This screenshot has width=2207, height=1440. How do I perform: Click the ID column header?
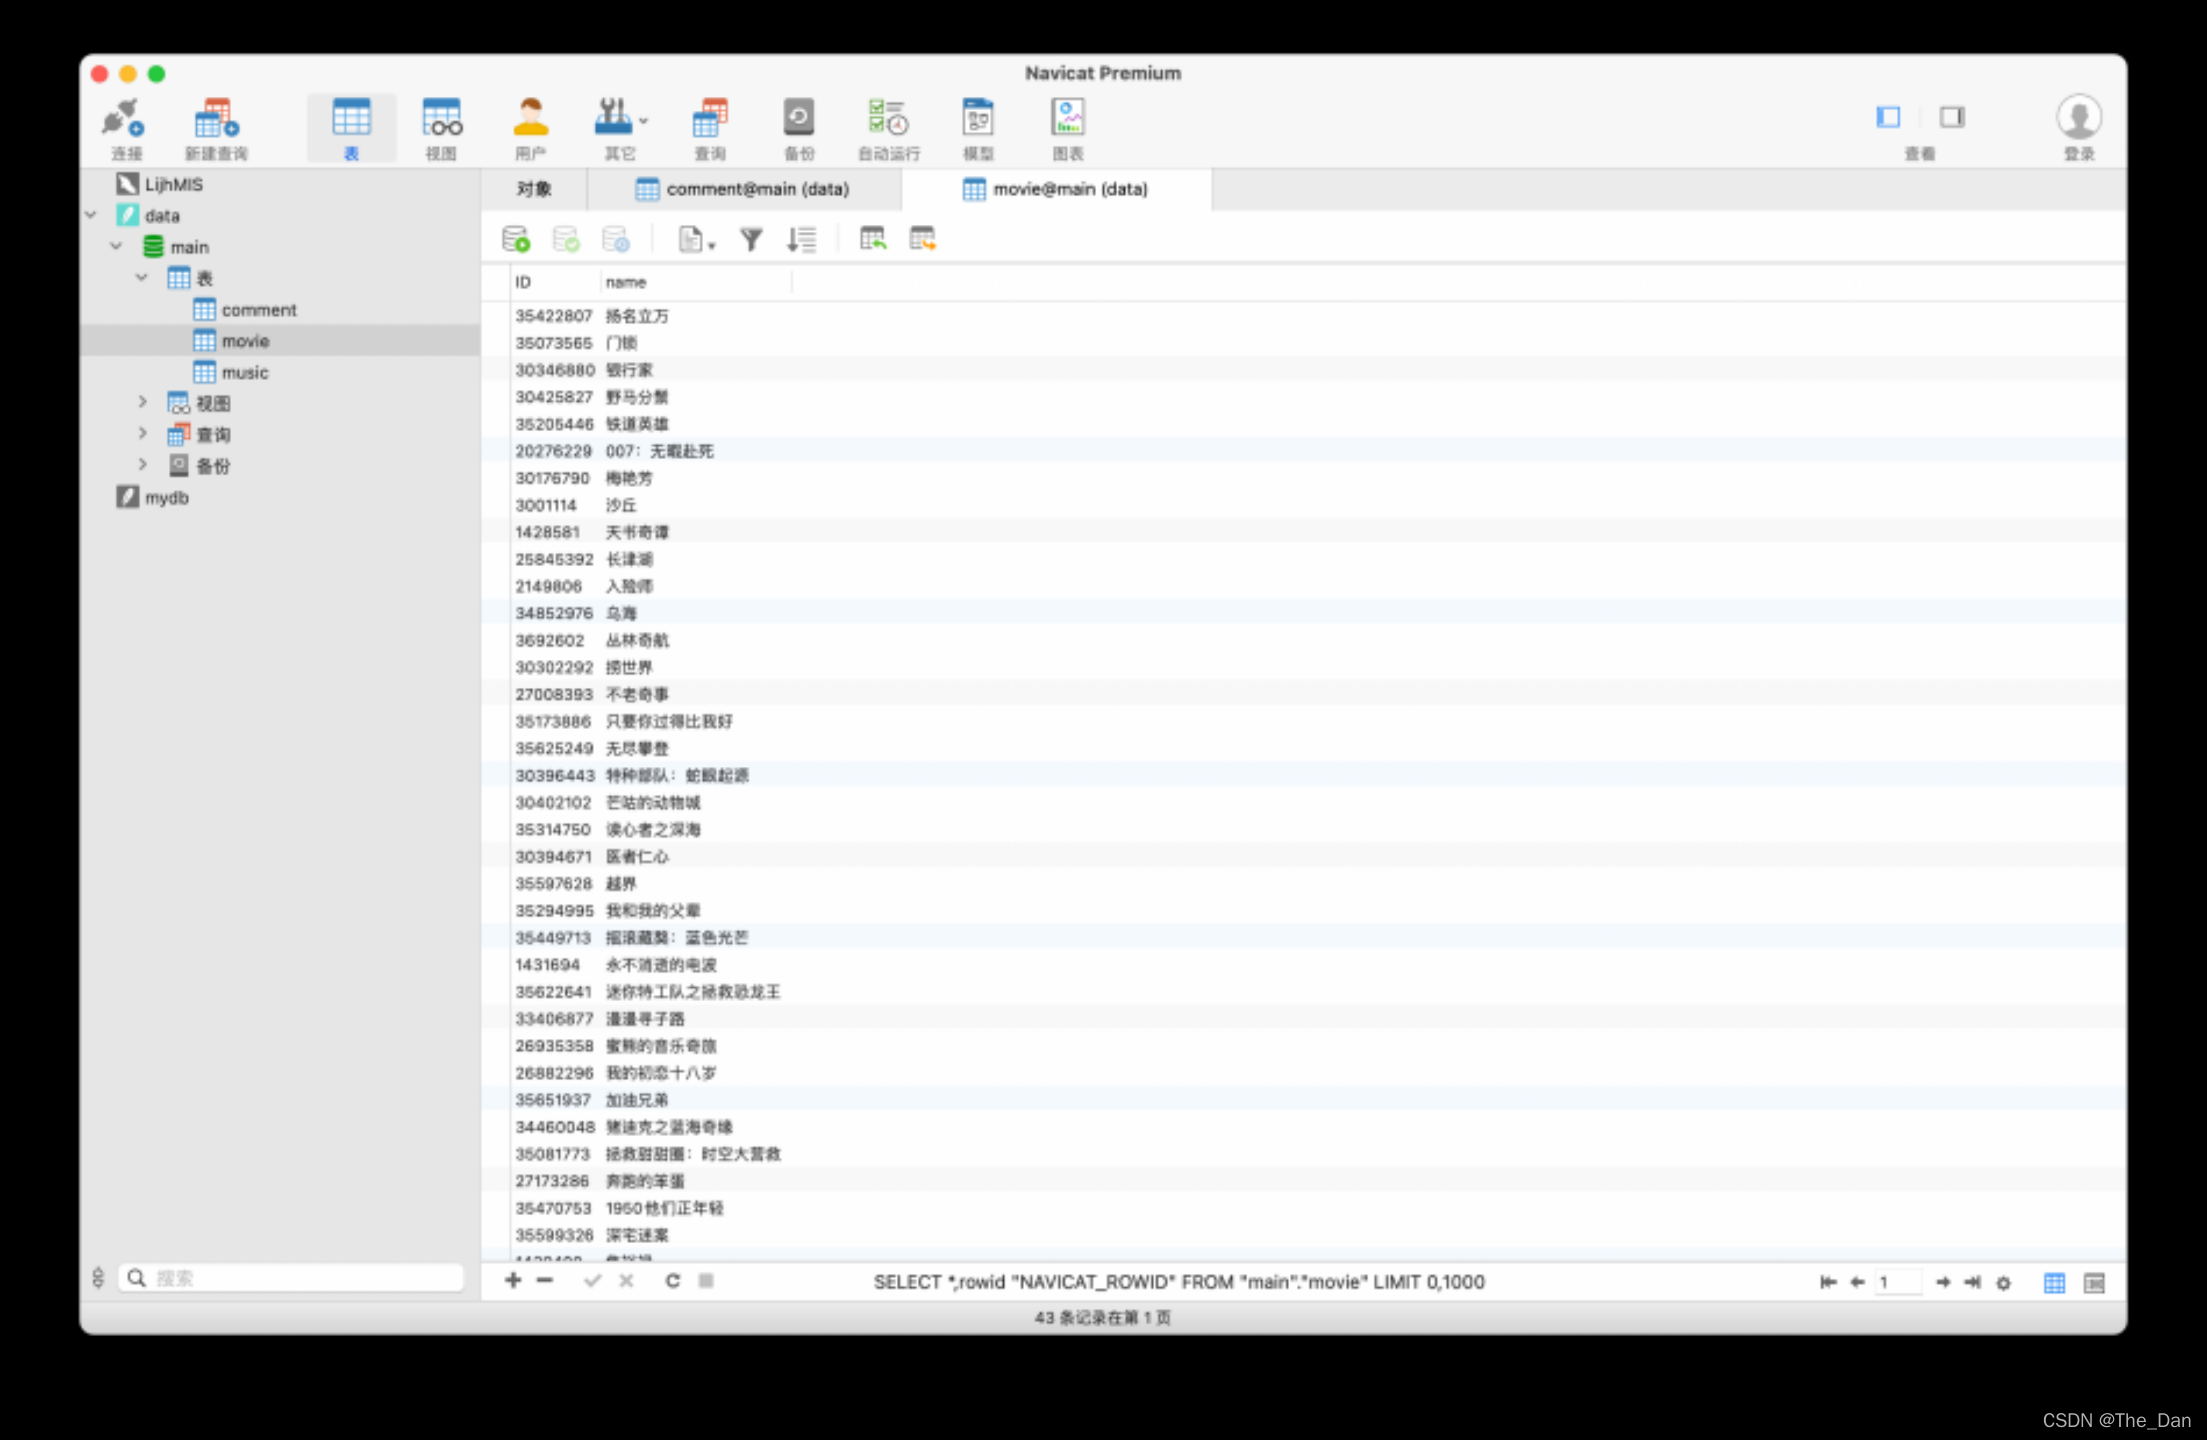click(555, 282)
